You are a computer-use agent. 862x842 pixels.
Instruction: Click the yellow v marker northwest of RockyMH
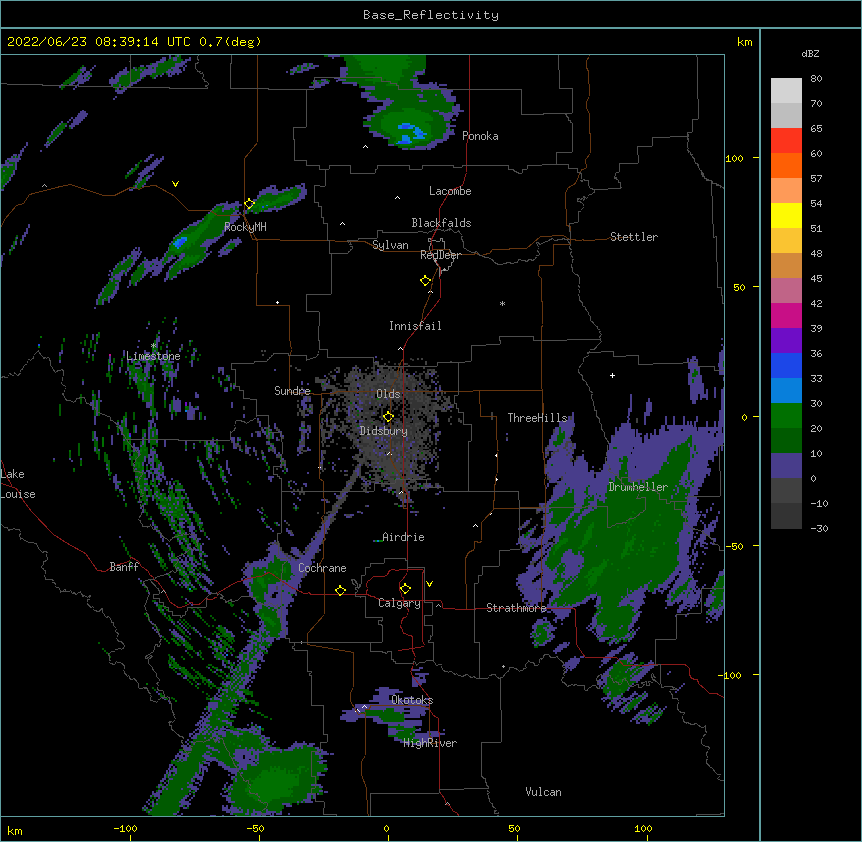click(175, 184)
